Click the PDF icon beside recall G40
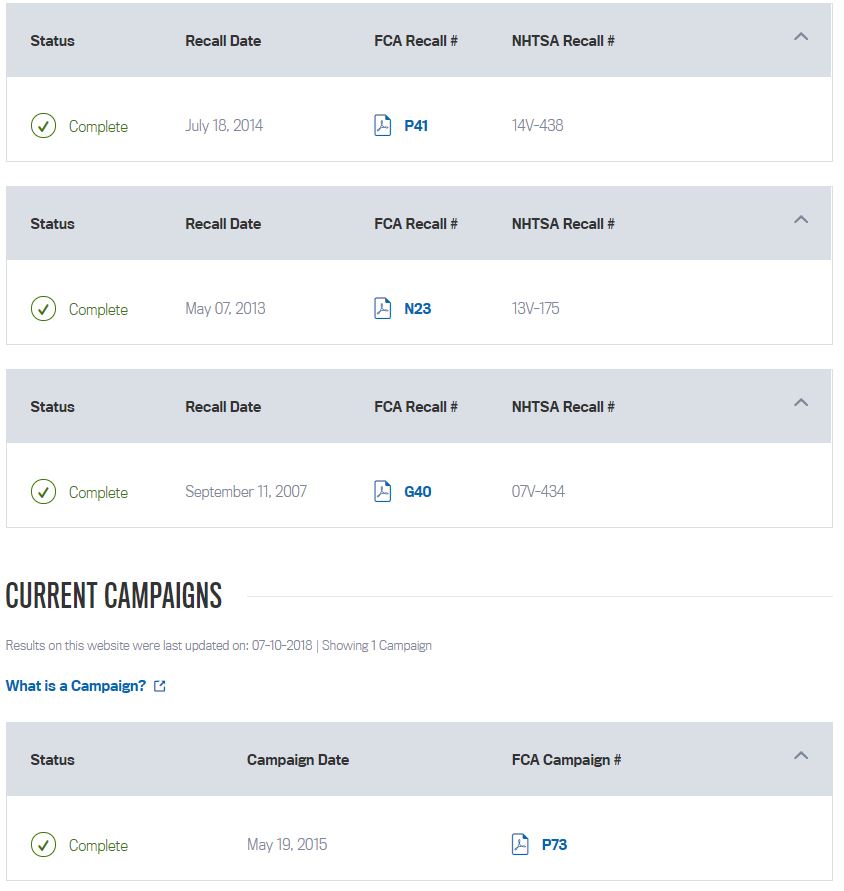The image size is (844, 891). 383,492
